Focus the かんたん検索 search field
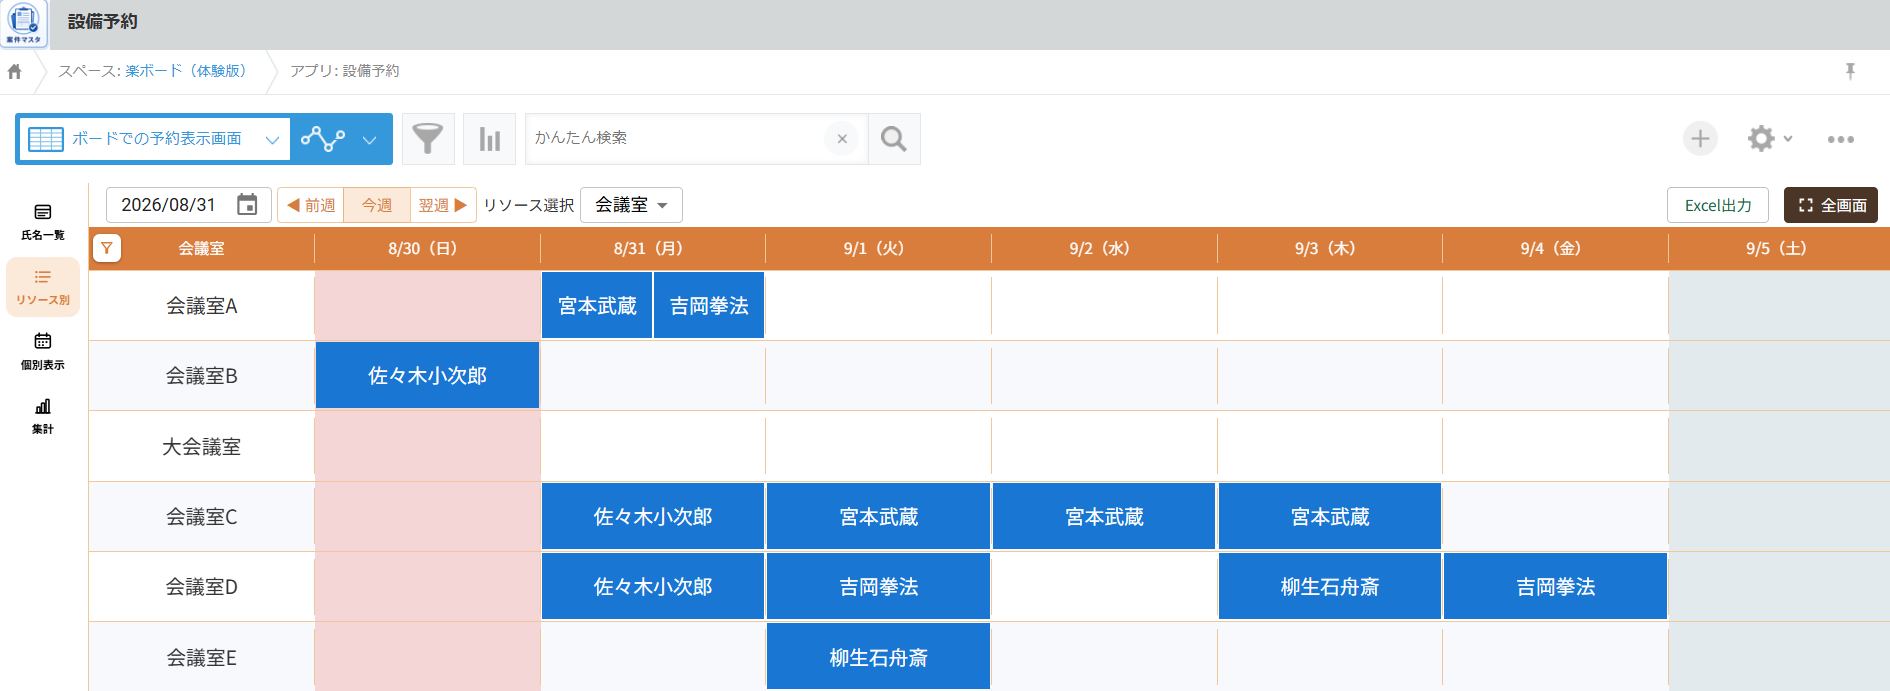 (675, 139)
